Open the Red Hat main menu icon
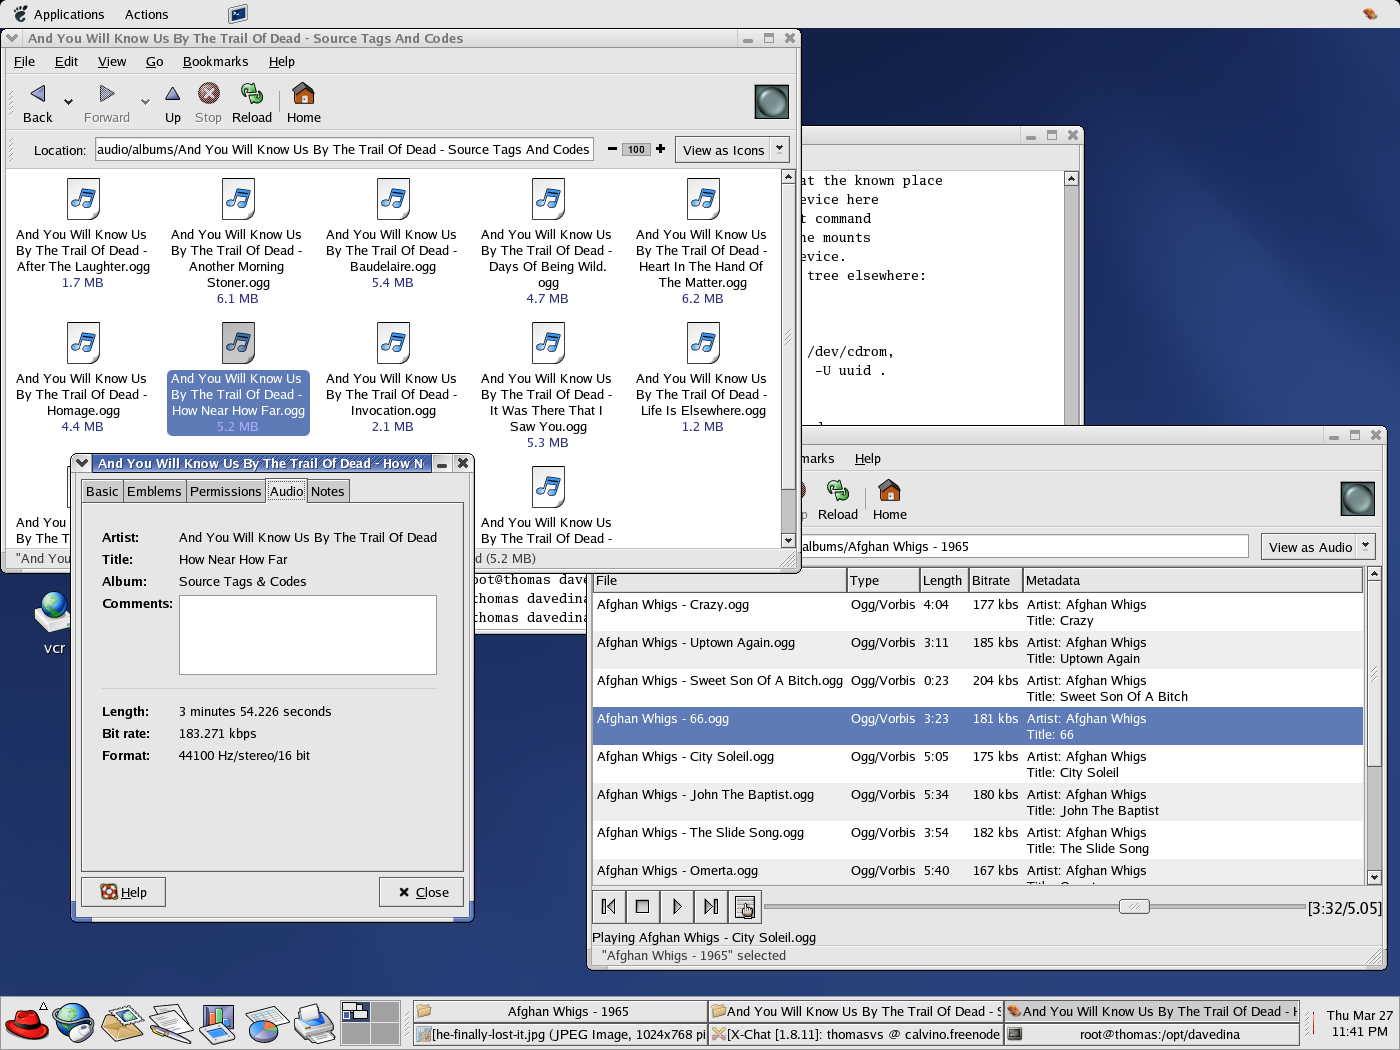This screenshot has height=1050, width=1400. click(x=26, y=1022)
